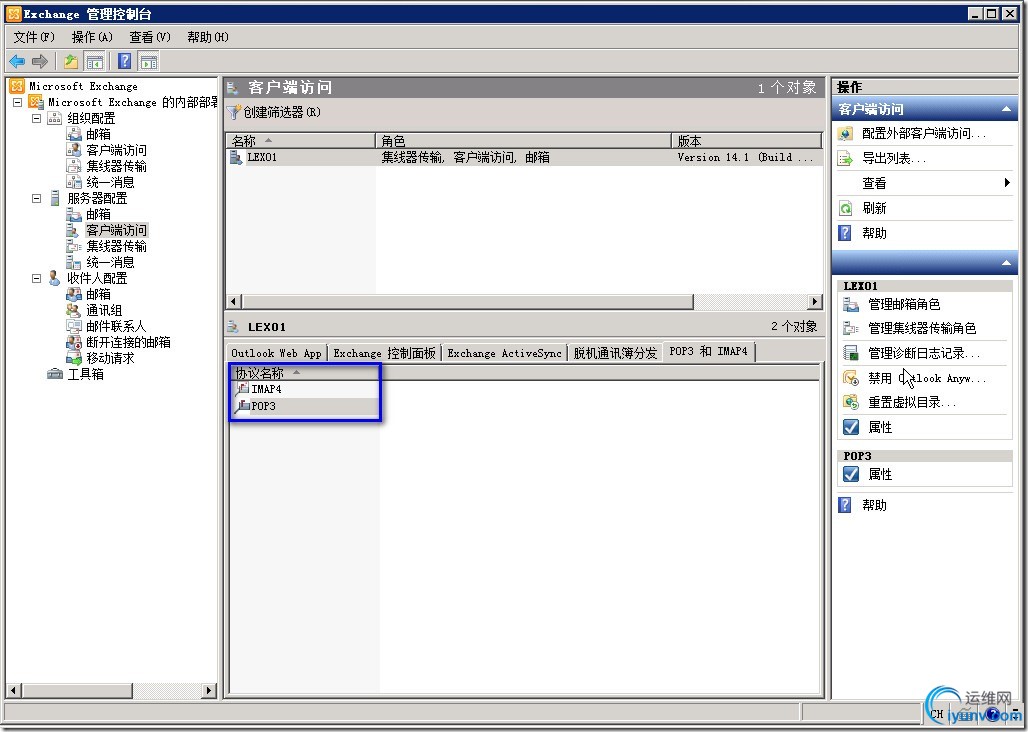Collapse the Microsoft Exchange 的内部部署 node
1028x732 pixels.
[x=18, y=102]
